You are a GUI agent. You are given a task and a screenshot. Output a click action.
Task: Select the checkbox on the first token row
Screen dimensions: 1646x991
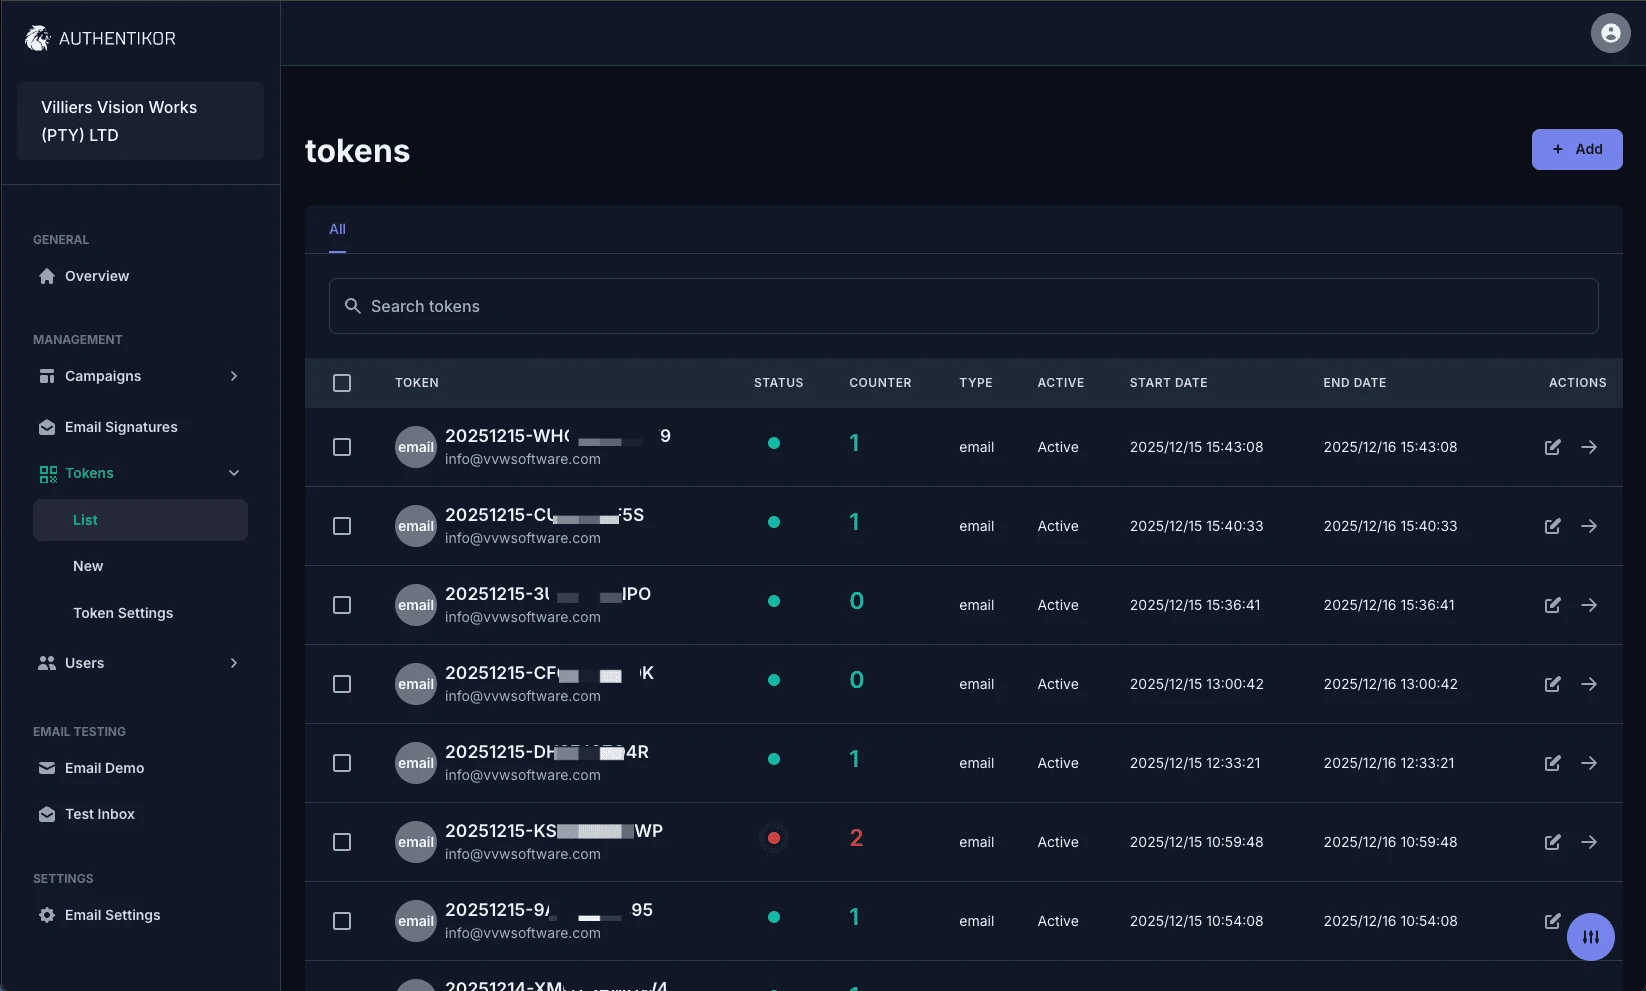coord(342,447)
